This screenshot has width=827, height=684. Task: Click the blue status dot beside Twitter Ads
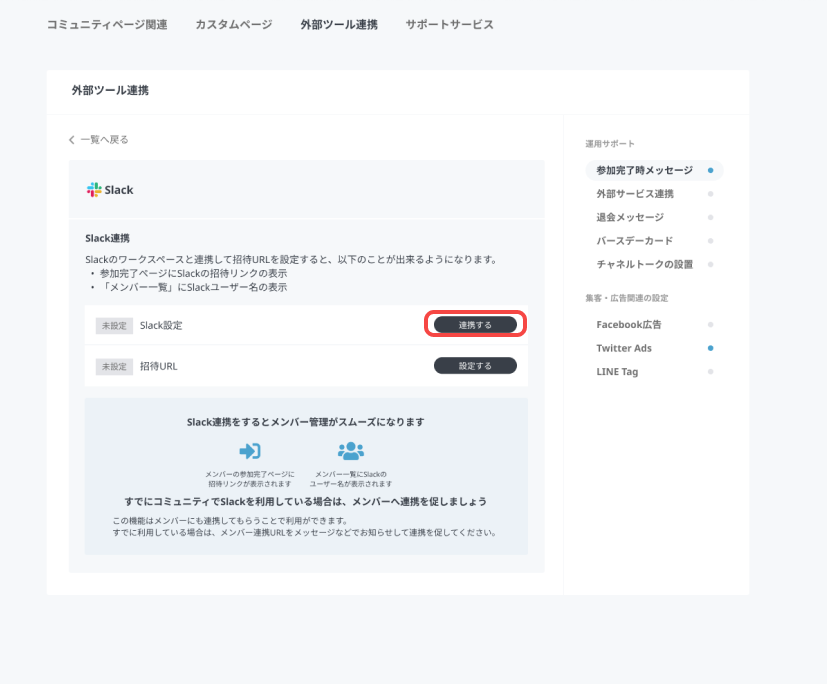click(x=710, y=348)
